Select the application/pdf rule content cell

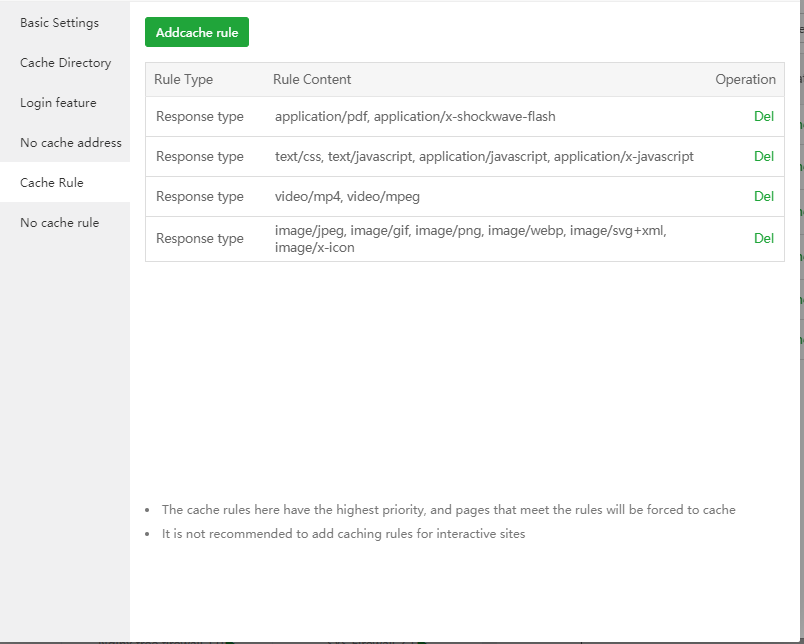415,117
